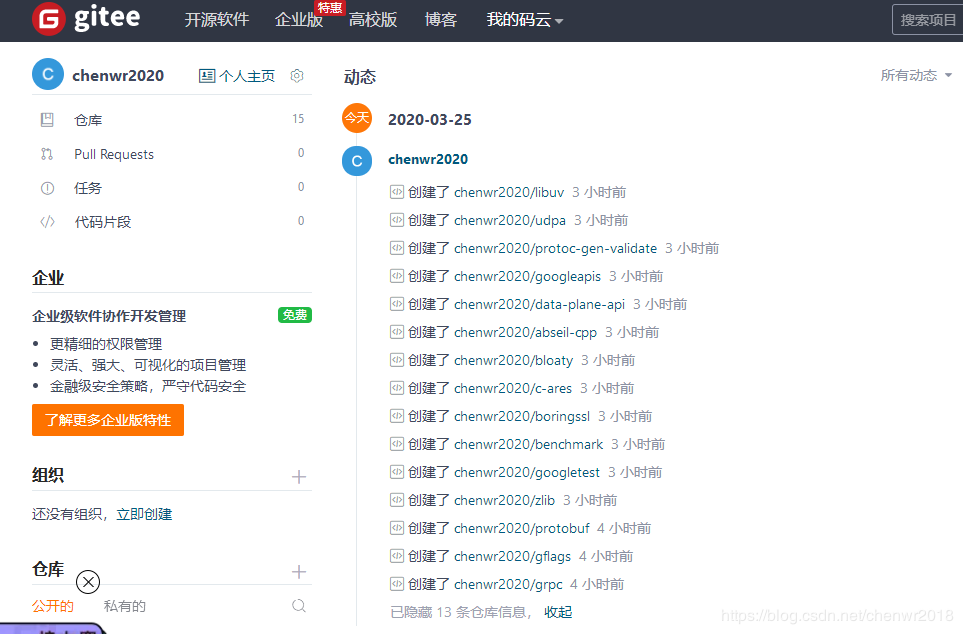Click the repo icon beside c-ares entry

[x=397, y=388]
